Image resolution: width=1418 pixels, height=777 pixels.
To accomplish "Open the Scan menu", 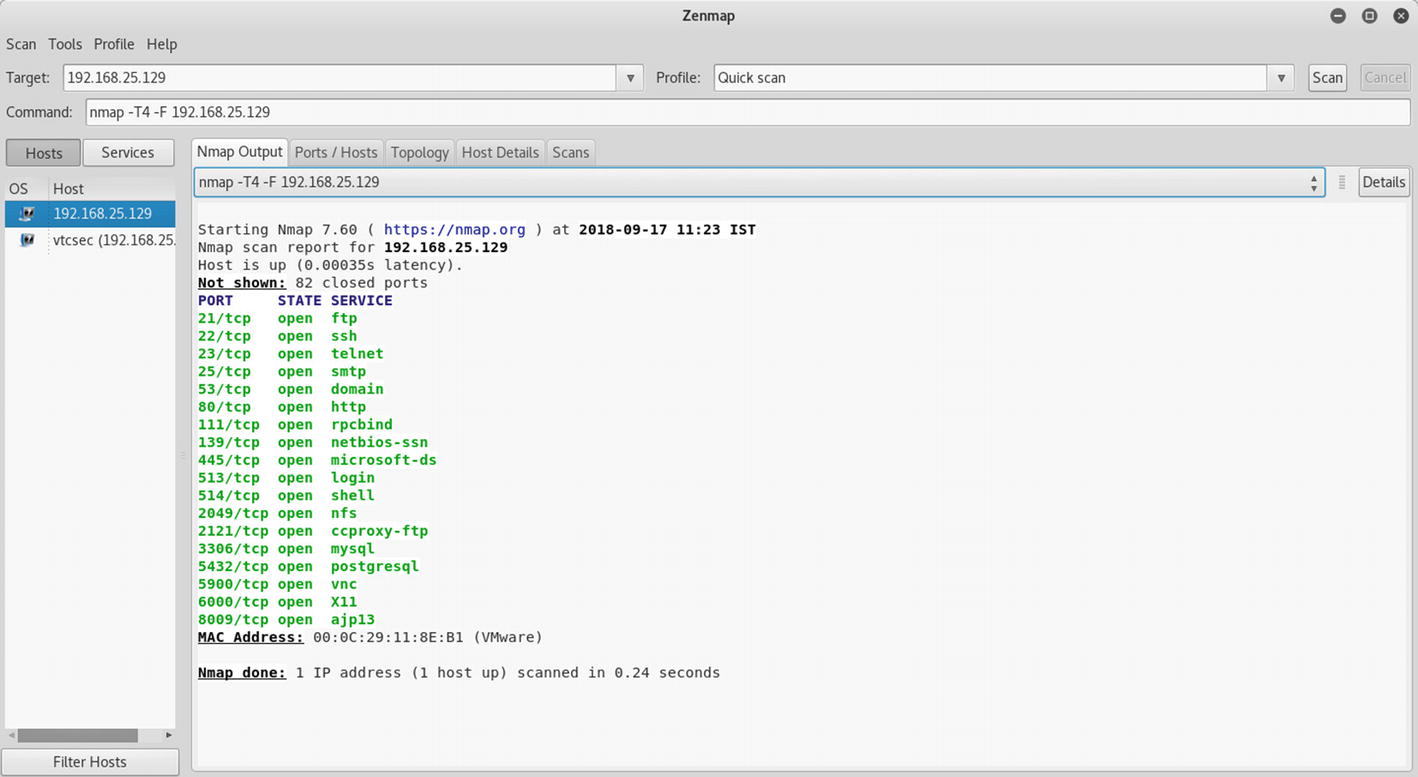I will [x=21, y=44].
